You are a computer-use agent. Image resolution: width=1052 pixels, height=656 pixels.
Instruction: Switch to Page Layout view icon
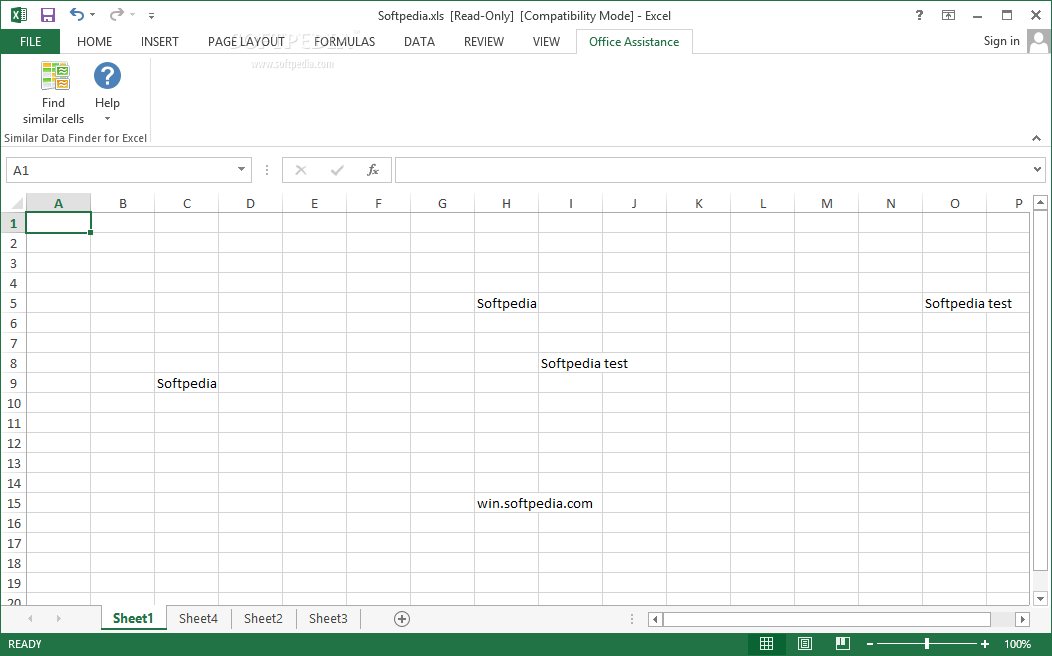pos(804,644)
